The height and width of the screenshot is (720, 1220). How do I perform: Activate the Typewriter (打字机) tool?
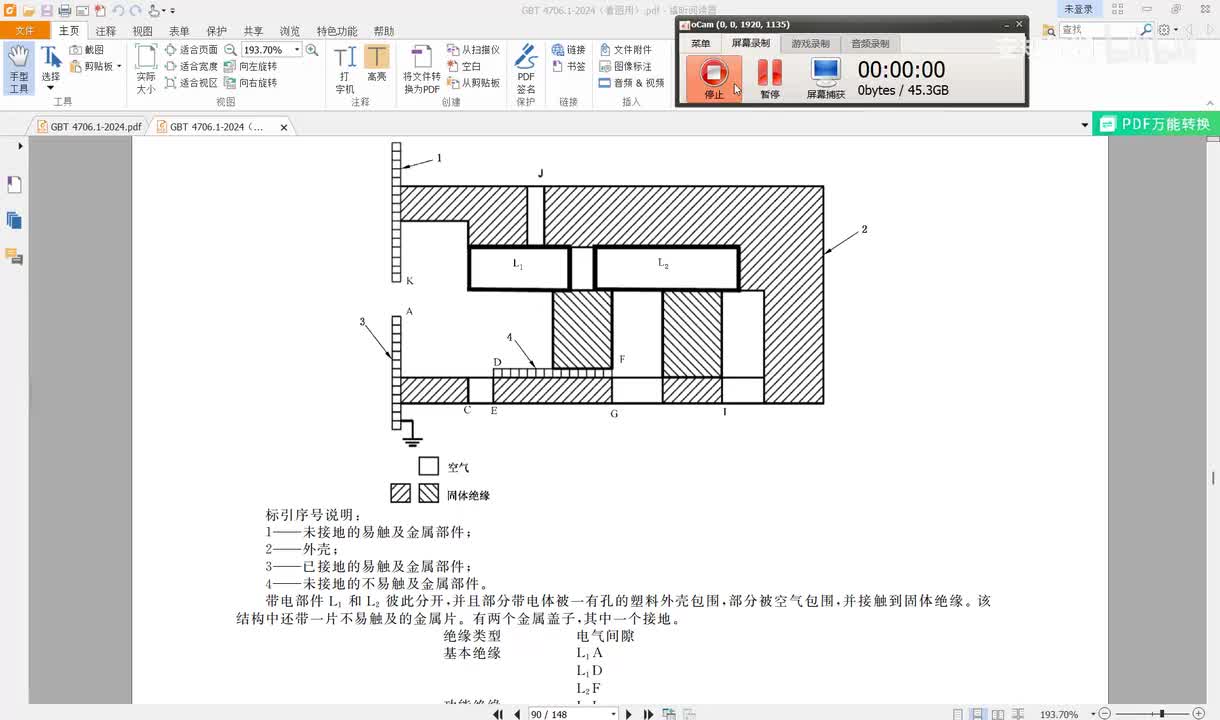click(345, 69)
